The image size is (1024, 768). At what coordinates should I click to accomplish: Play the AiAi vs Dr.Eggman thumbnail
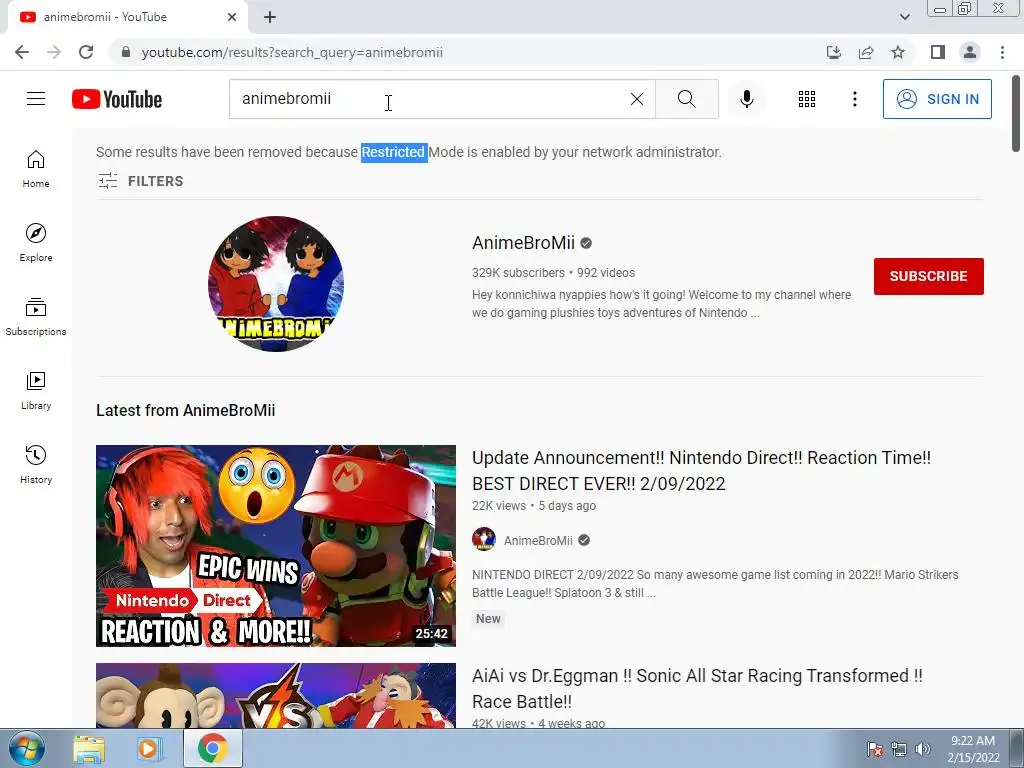[x=276, y=696]
